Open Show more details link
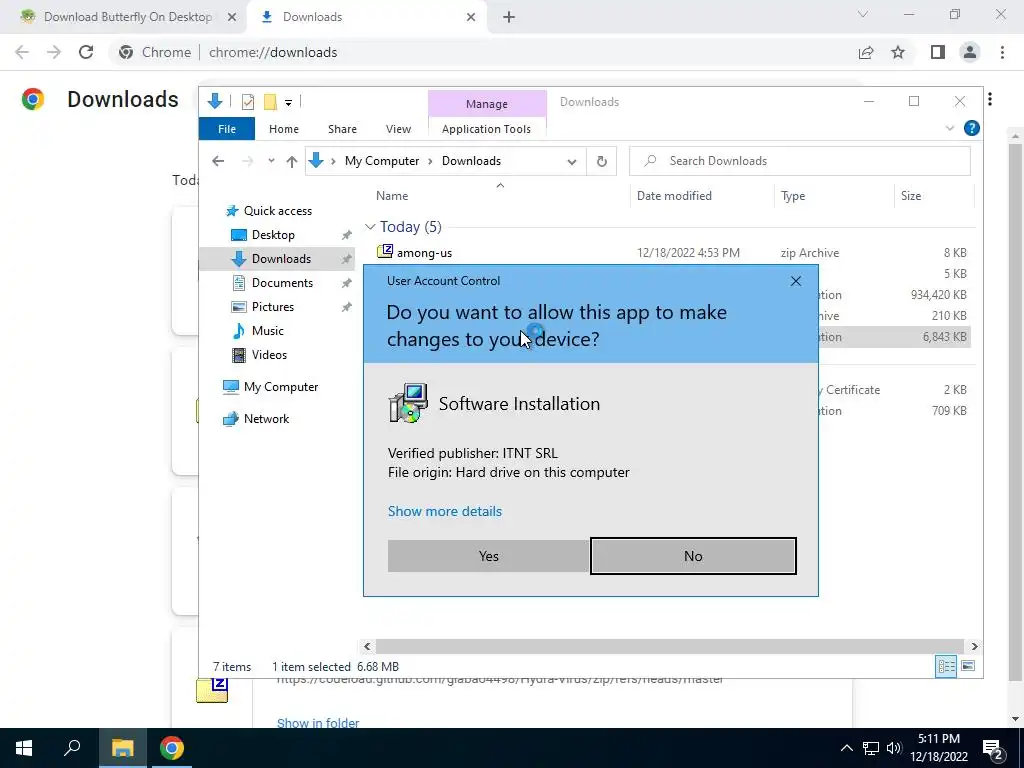This screenshot has width=1024, height=768. pos(445,511)
